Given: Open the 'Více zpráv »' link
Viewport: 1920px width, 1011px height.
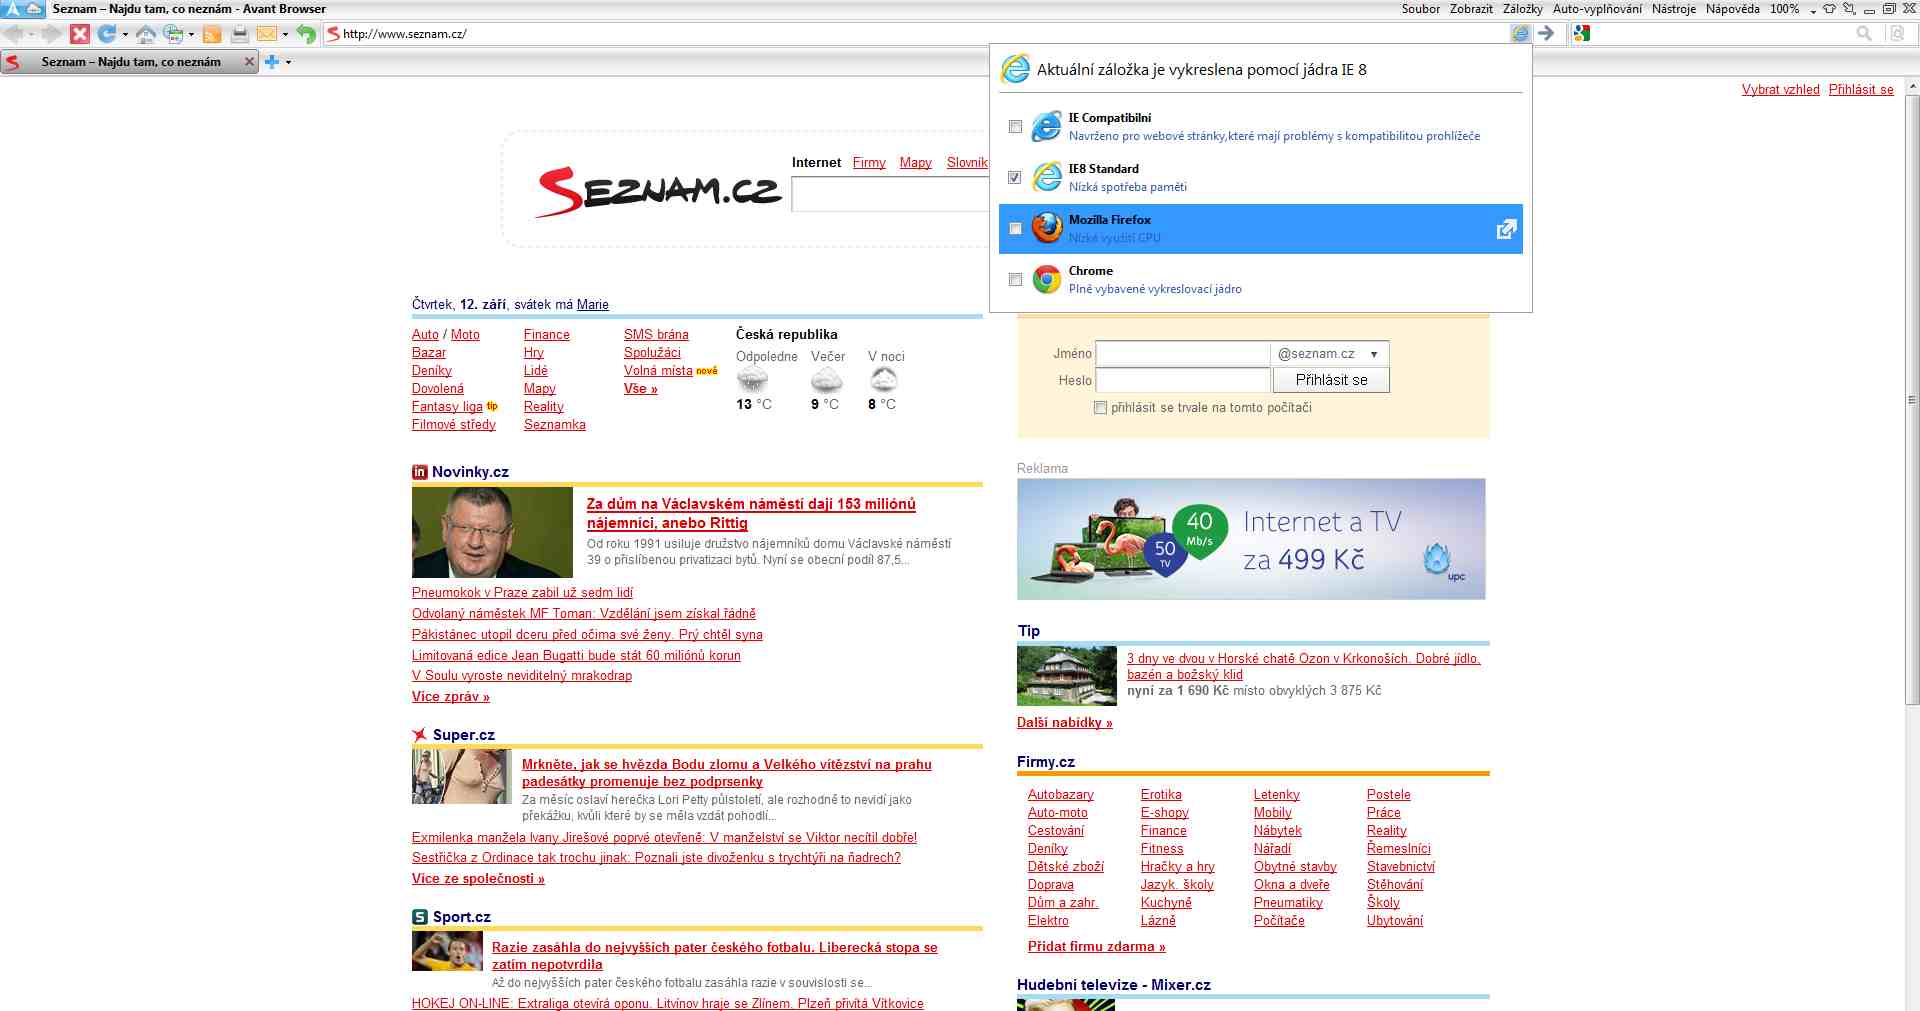Looking at the screenshot, I should click(451, 696).
